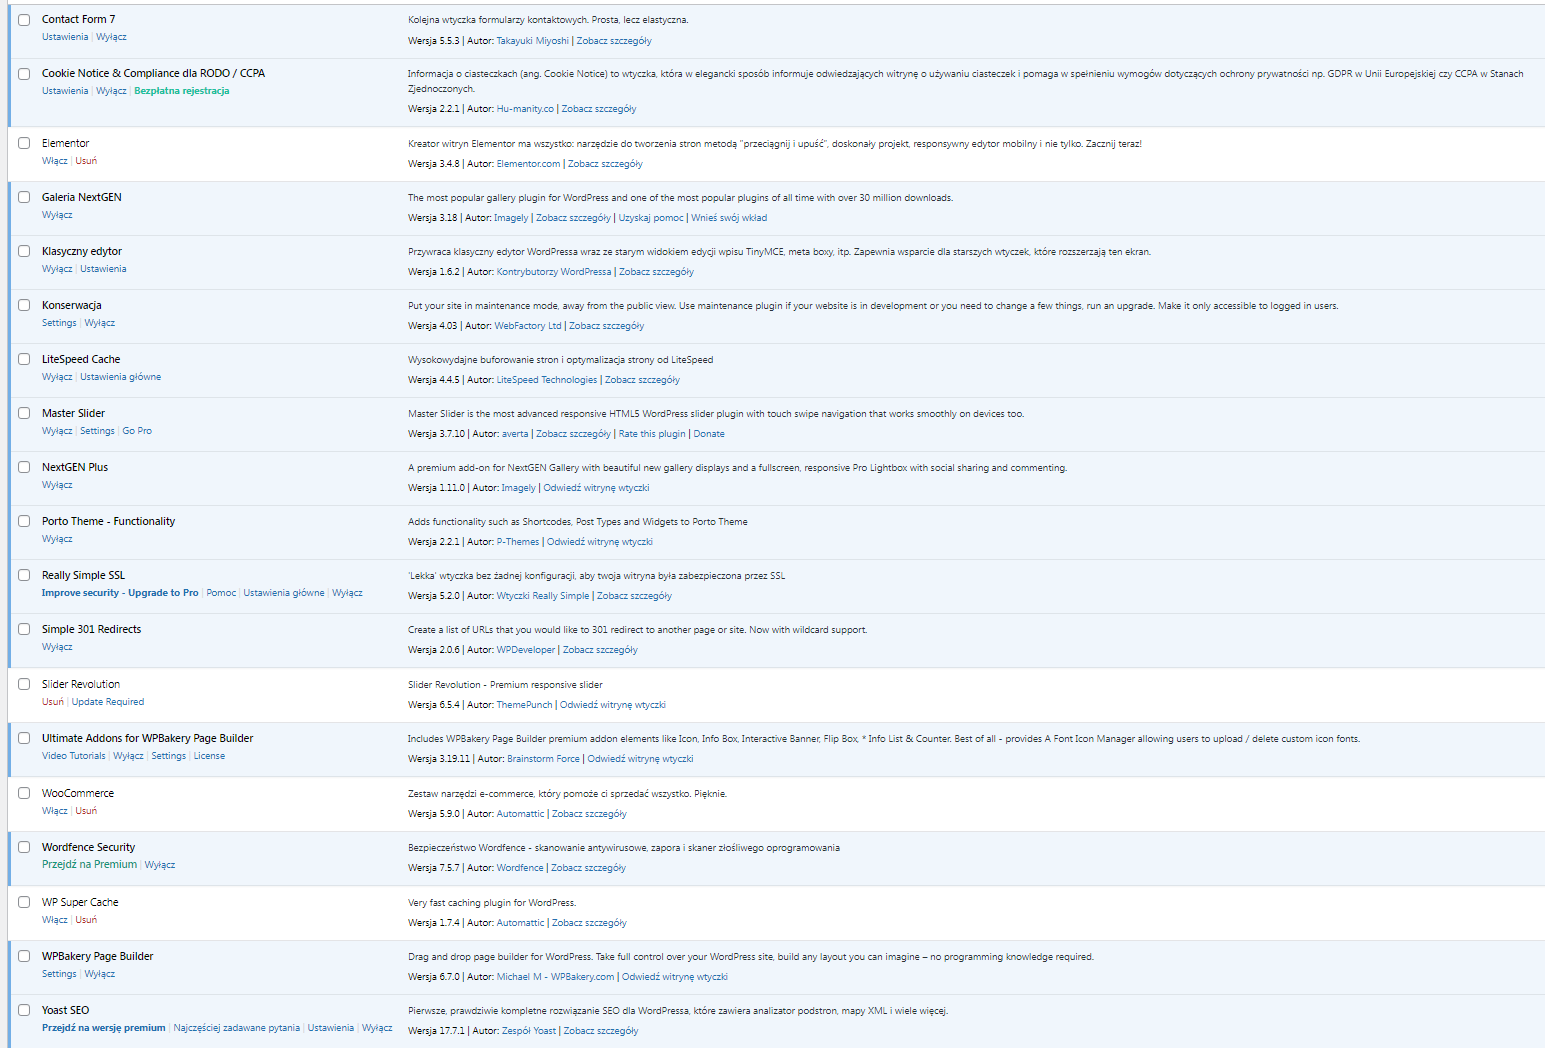Deactivate Galeria NextGEN via Wyłącz
This screenshot has width=1545, height=1048.
[57, 215]
